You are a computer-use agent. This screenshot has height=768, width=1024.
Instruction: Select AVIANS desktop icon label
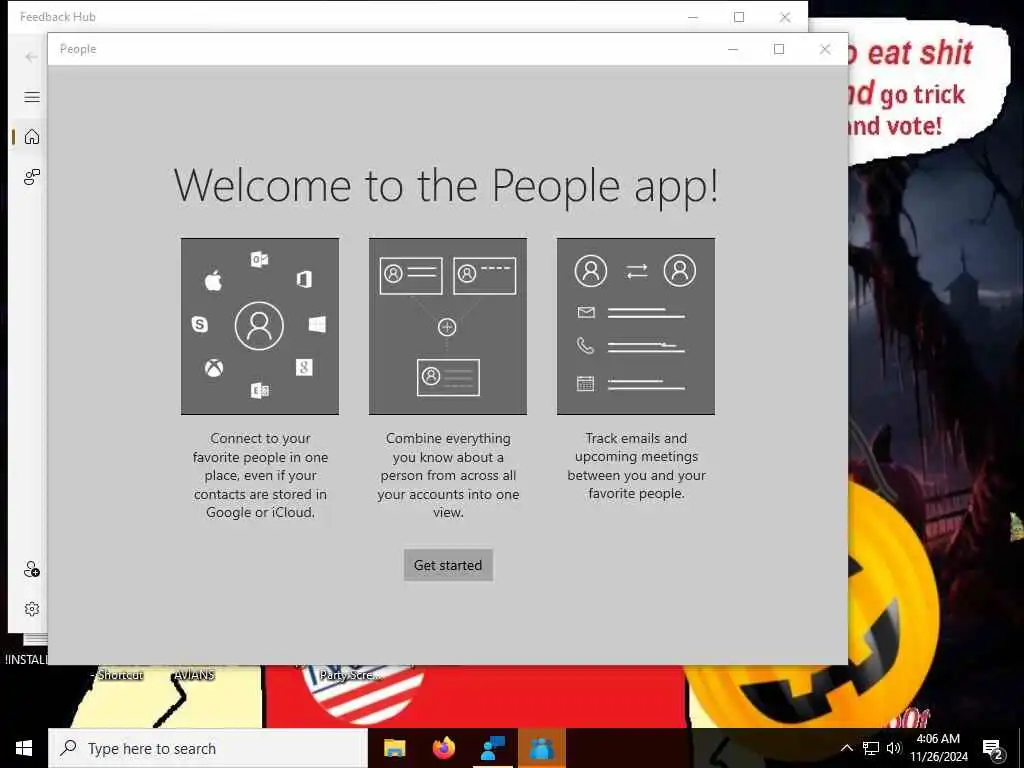(194, 675)
